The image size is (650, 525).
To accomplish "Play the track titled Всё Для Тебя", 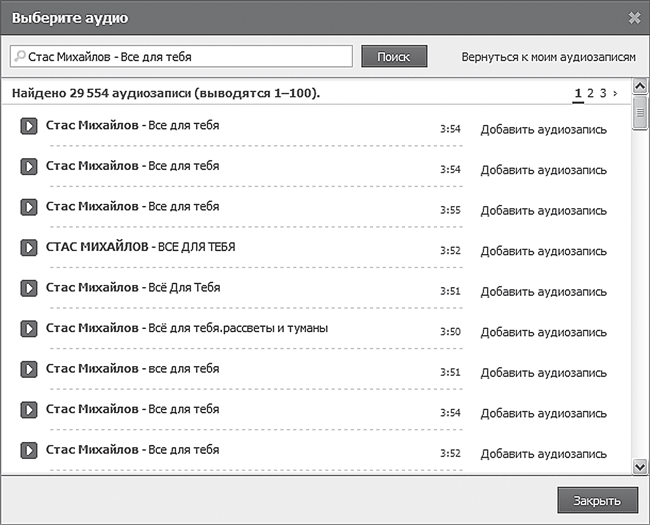I will (x=29, y=288).
